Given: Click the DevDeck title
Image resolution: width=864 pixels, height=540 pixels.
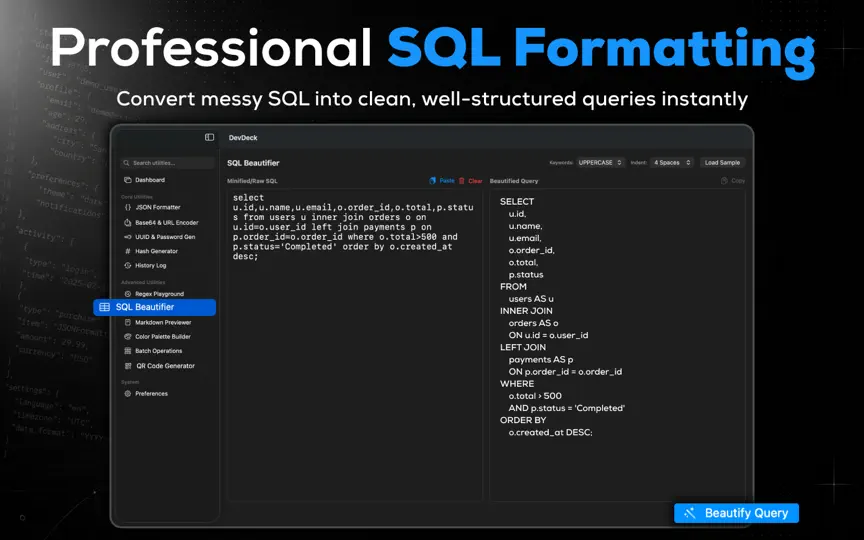Looking at the screenshot, I should click(x=243, y=138).
